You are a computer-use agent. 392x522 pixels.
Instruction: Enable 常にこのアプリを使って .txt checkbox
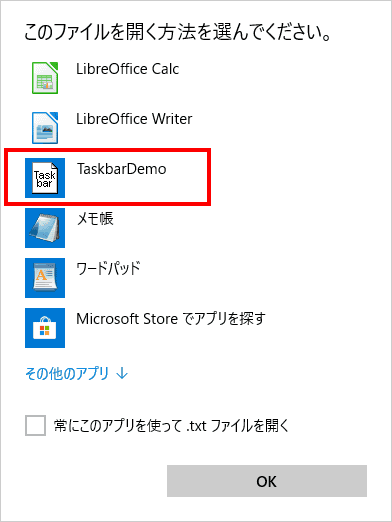tap(35, 425)
